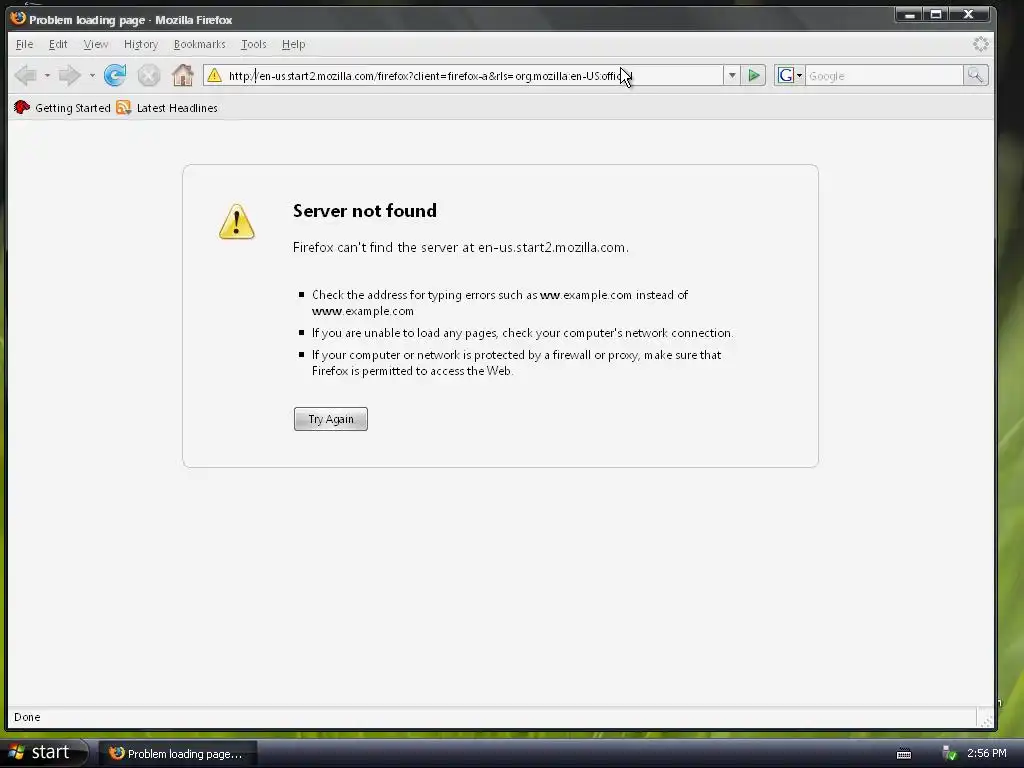Click the Windows start button

pyautogui.click(x=43, y=753)
